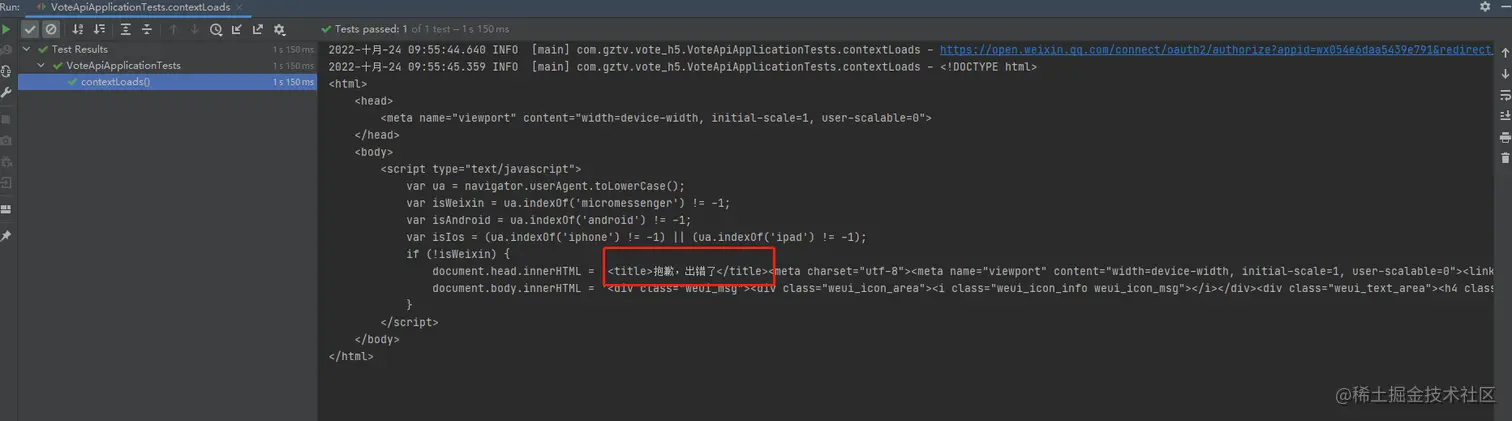Click the green check next to Test Results
Viewport: 1512px width, 421px height.
pos(43,49)
